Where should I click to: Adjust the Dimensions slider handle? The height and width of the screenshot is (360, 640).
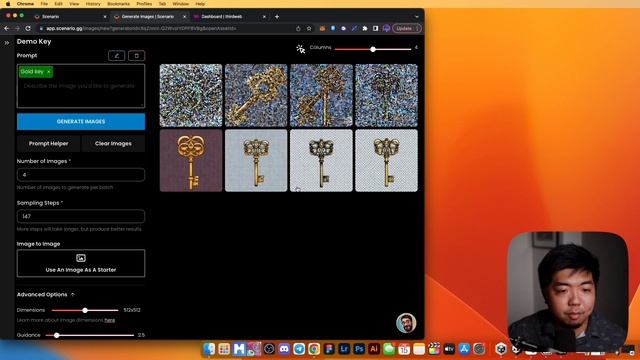pos(85,310)
